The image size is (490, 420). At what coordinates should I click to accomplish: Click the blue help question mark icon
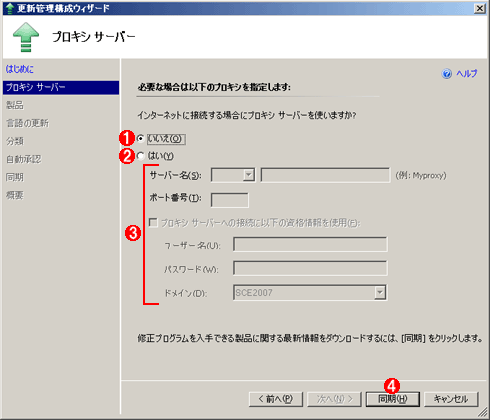447,73
